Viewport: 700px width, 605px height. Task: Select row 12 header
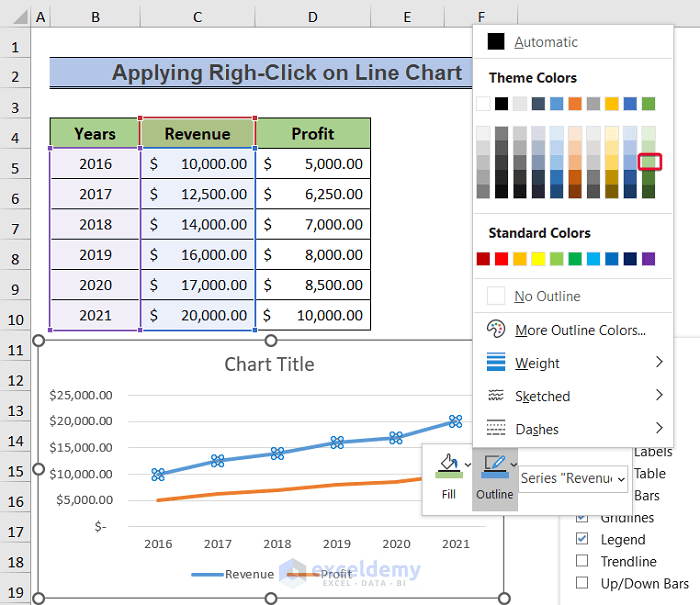tap(15, 380)
